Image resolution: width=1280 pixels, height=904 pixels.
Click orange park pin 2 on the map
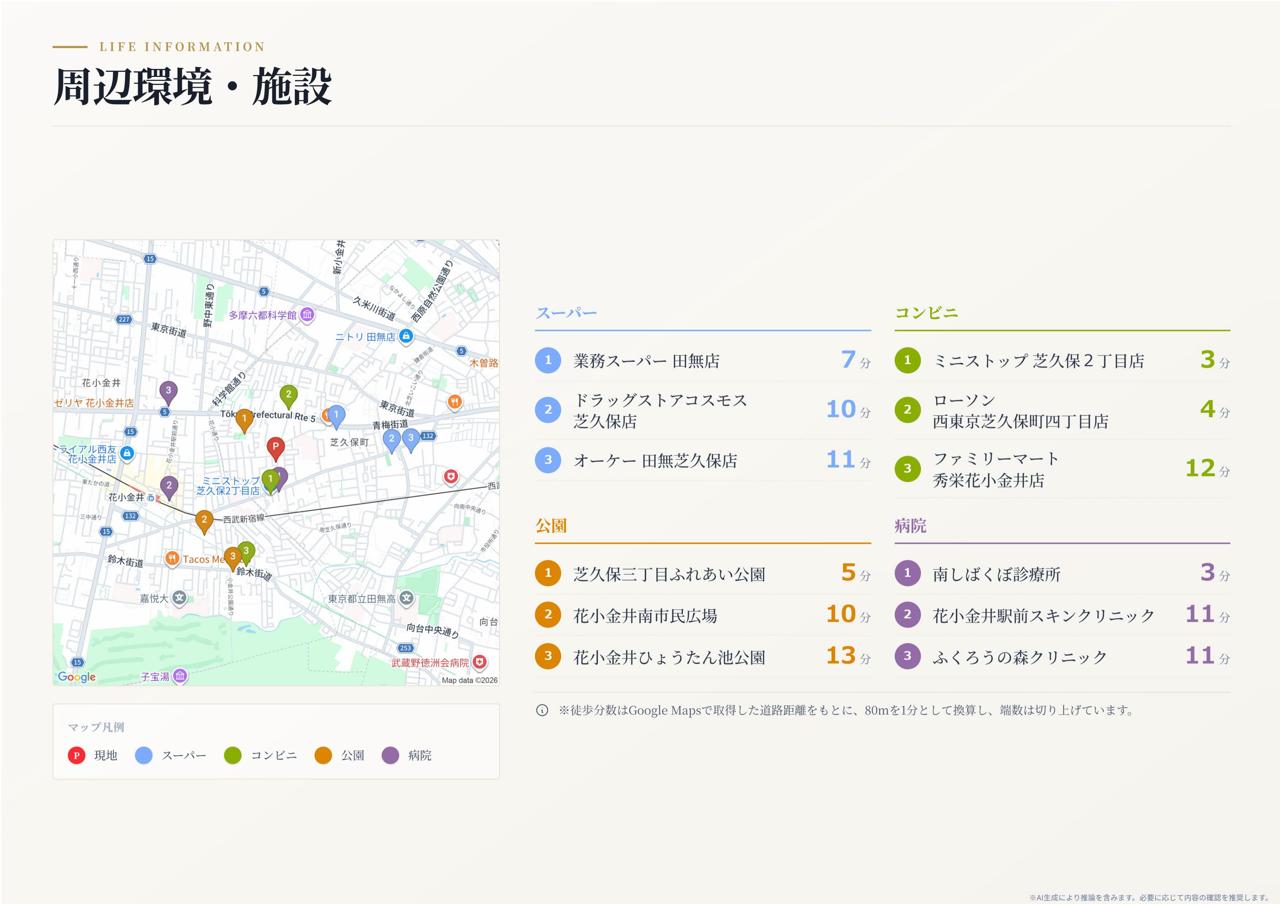[204, 521]
